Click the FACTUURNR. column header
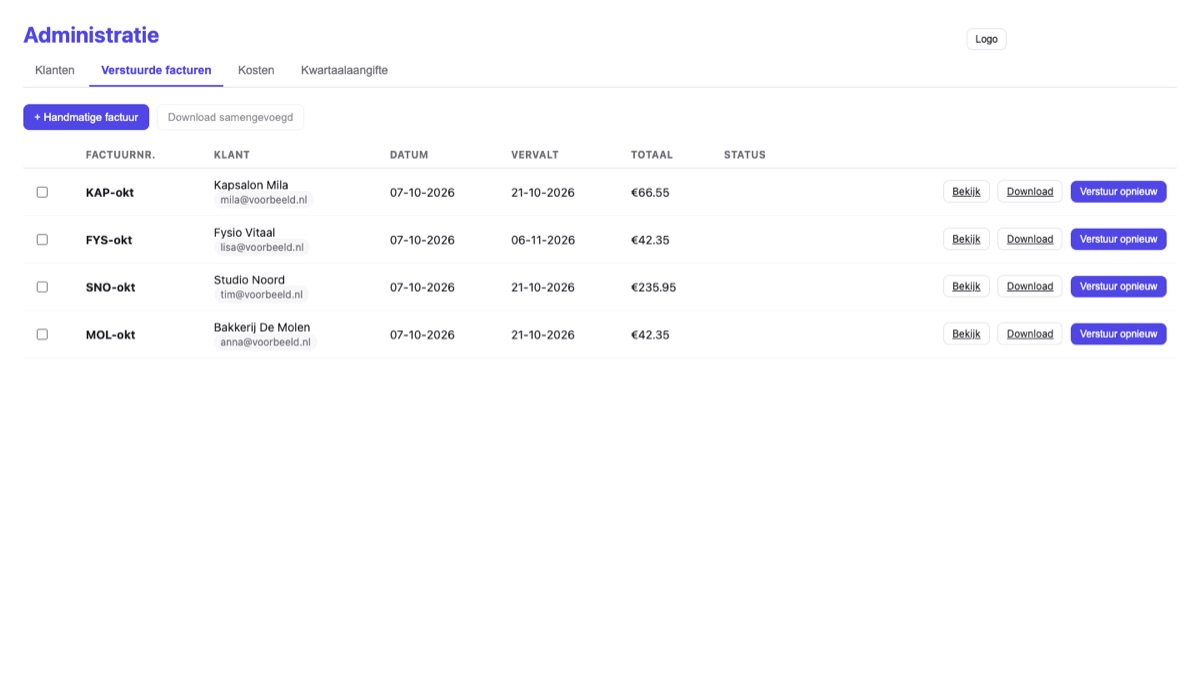 click(121, 155)
